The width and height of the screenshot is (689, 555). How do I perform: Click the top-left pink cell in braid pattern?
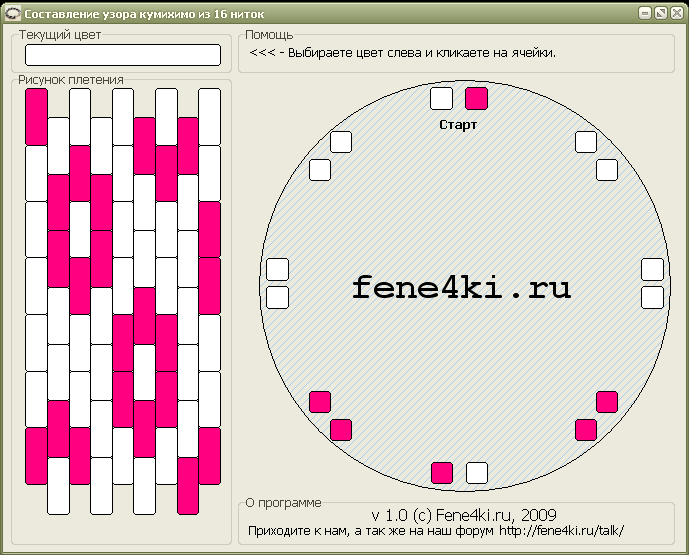click(37, 116)
